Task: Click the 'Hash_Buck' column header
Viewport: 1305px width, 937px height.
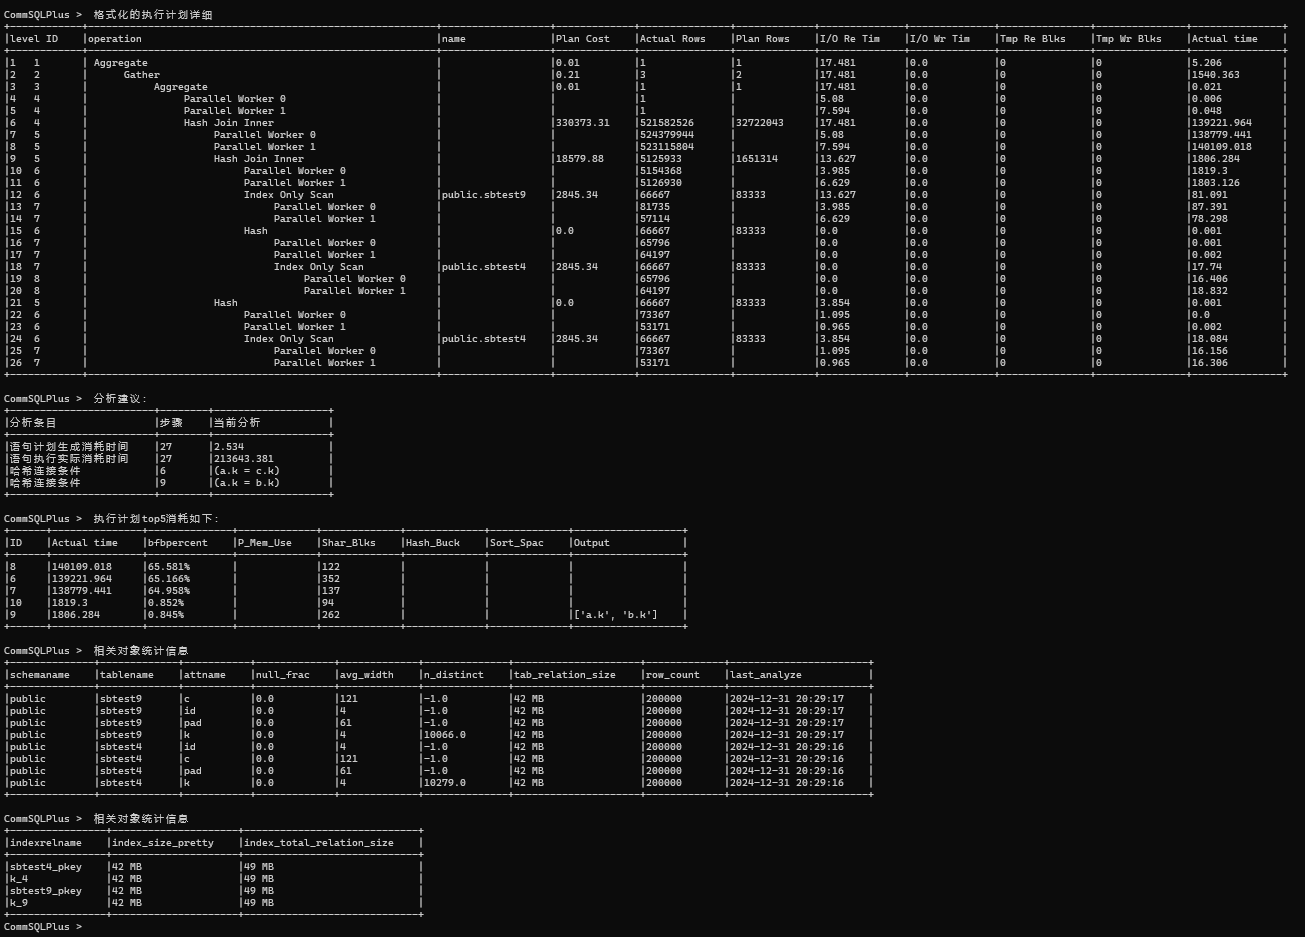Action: 433,543
